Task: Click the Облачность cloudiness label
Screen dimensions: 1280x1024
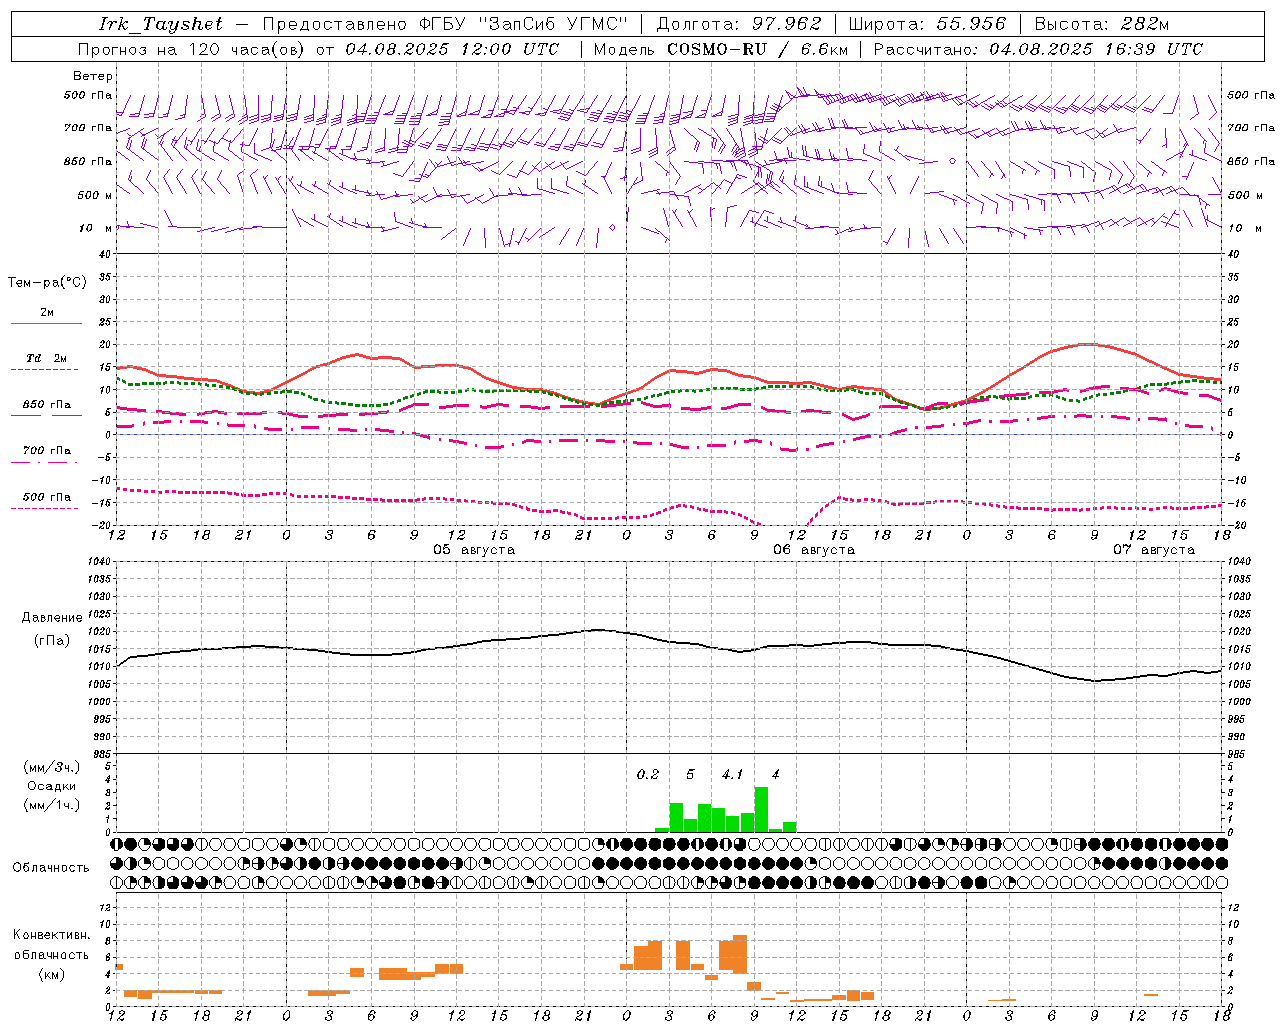Action: click(x=51, y=868)
